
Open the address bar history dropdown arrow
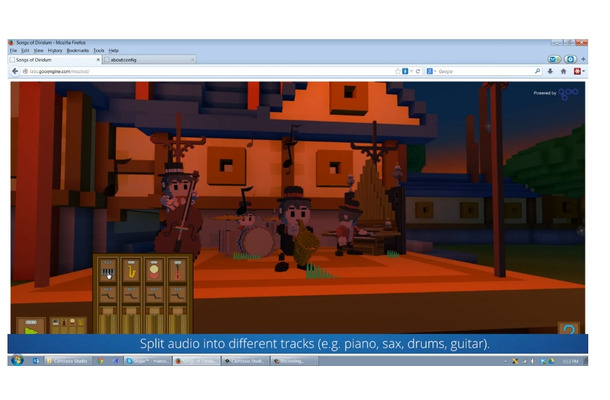pos(412,71)
